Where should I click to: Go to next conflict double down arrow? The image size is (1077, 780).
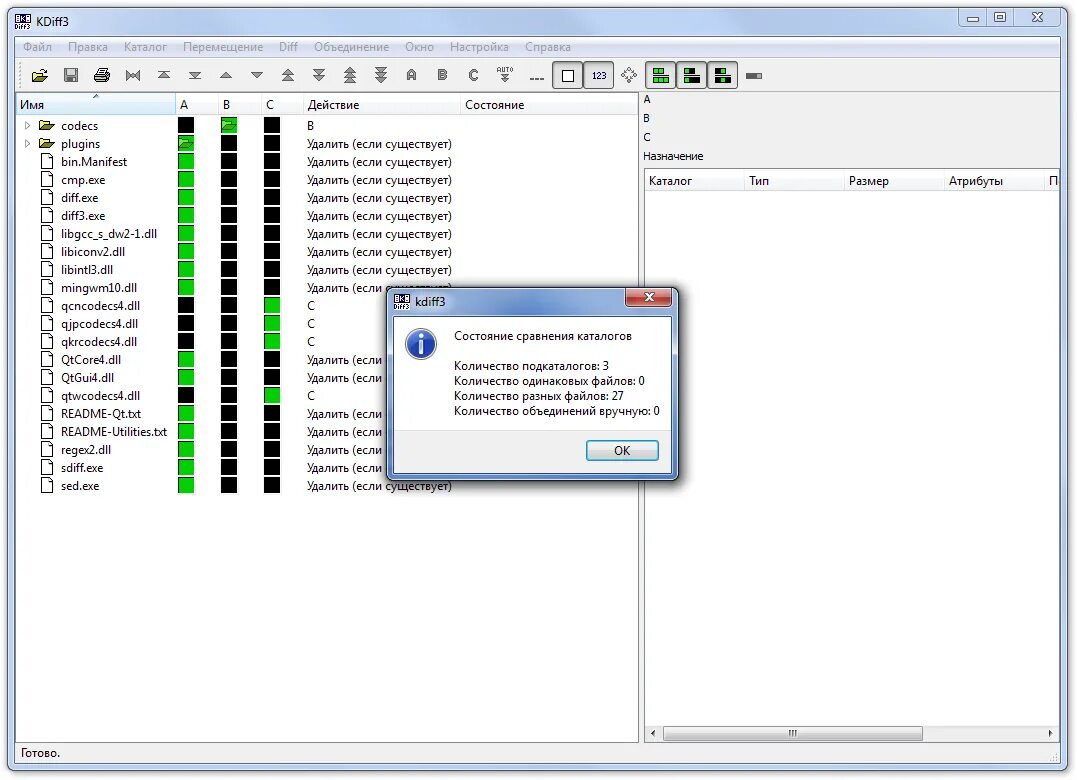[319, 76]
